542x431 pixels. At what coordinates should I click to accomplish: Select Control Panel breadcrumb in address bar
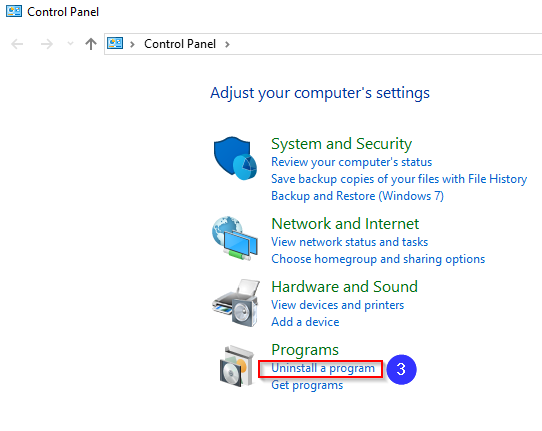coord(180,44)
